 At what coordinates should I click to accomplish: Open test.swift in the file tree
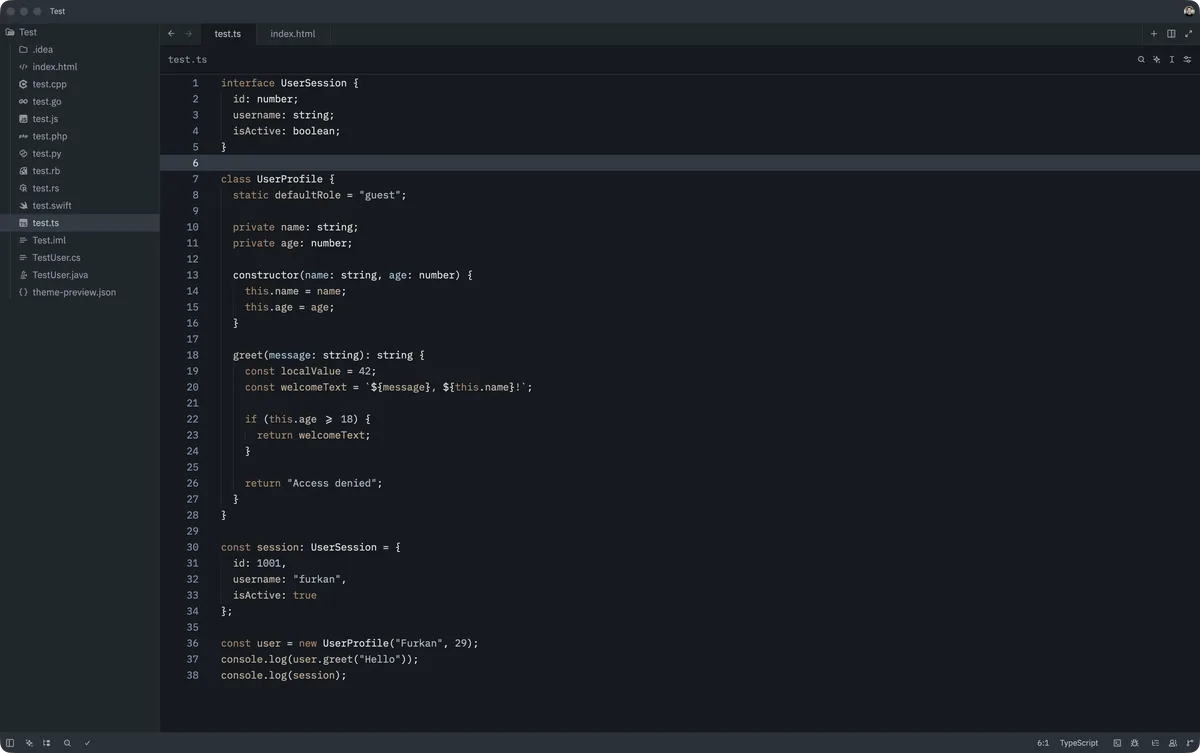[80, 205]
